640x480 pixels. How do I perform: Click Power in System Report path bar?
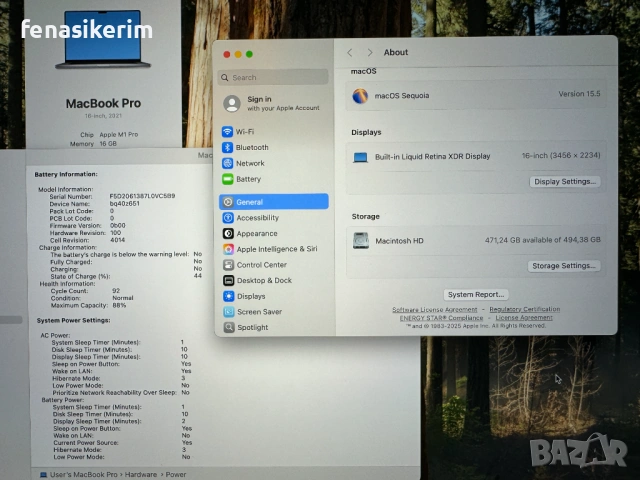coord(176,475)
